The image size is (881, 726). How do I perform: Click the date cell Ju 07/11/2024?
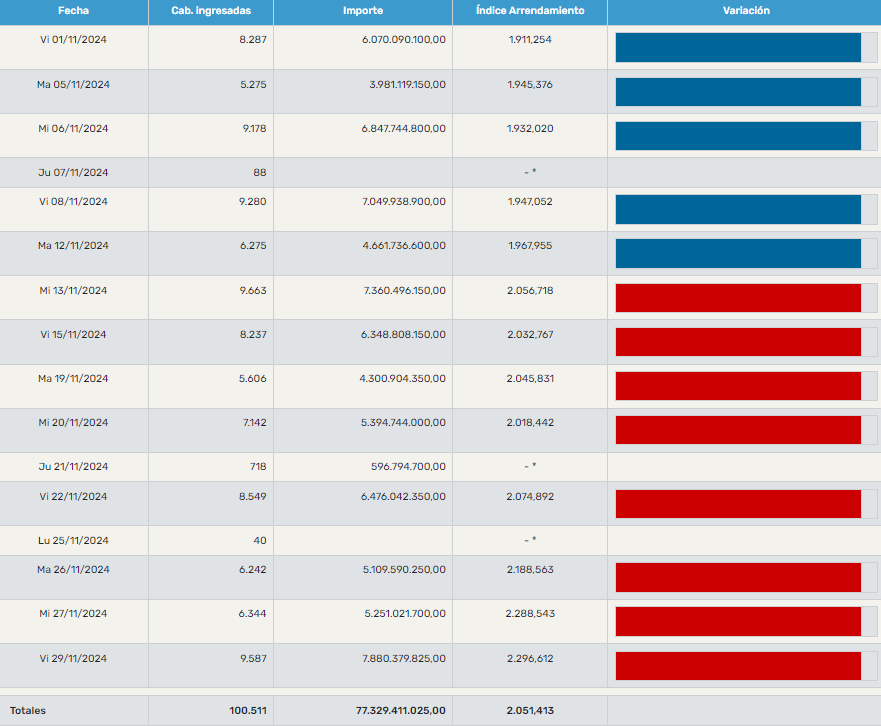(73, 172)
